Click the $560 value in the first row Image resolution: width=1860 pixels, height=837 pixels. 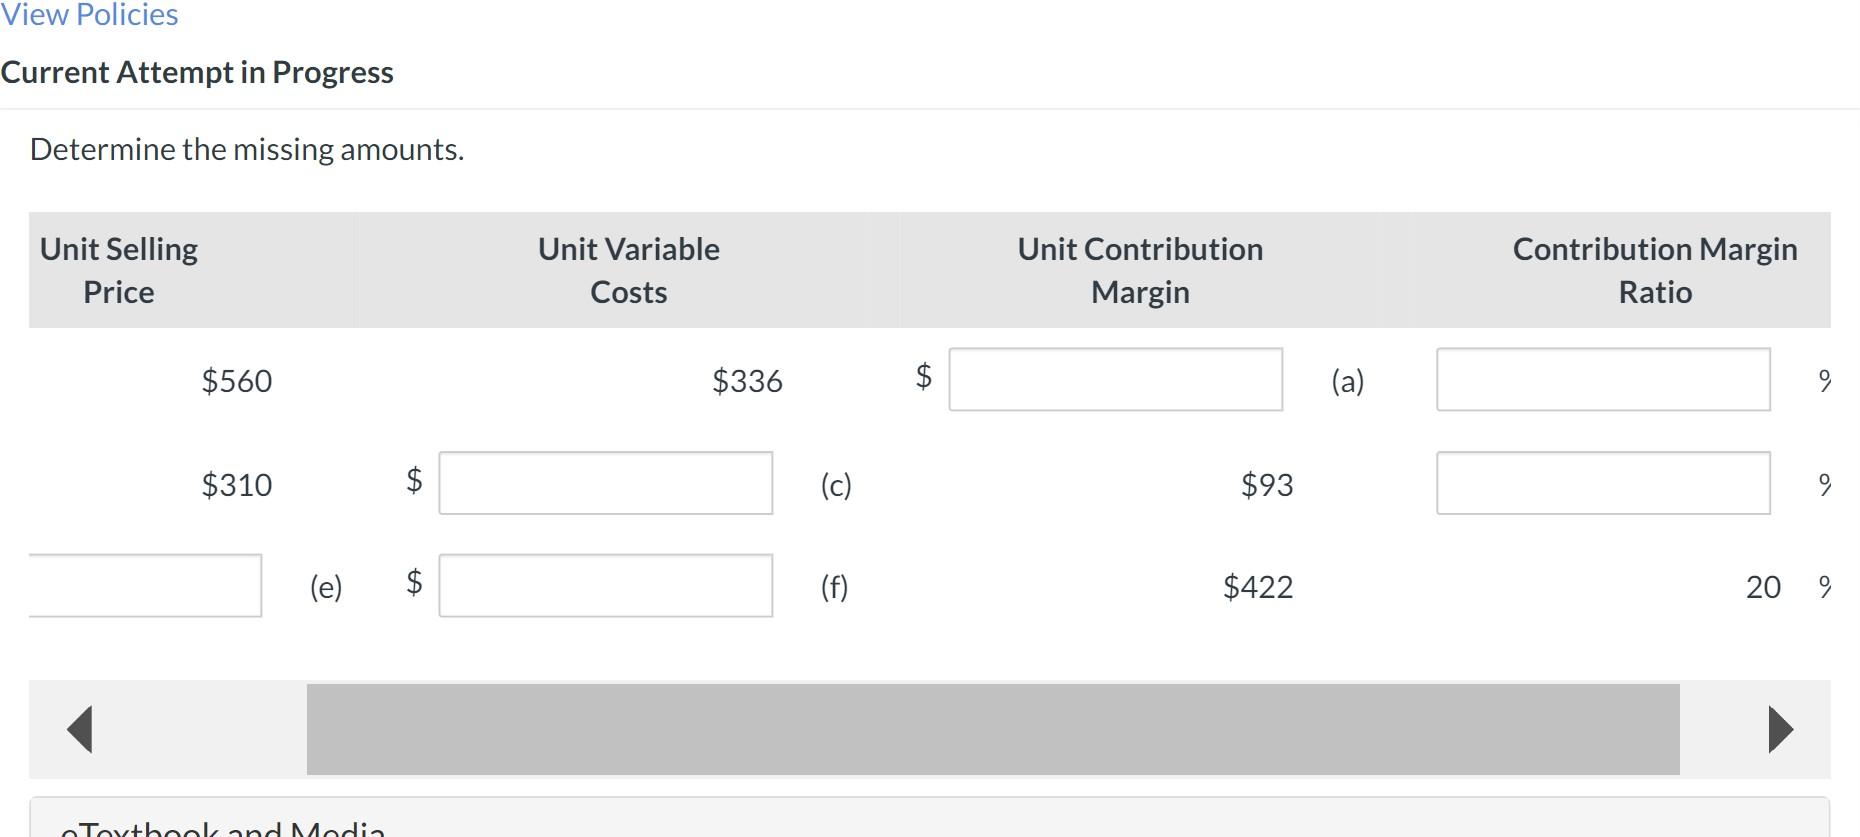(x=237, y=380)
